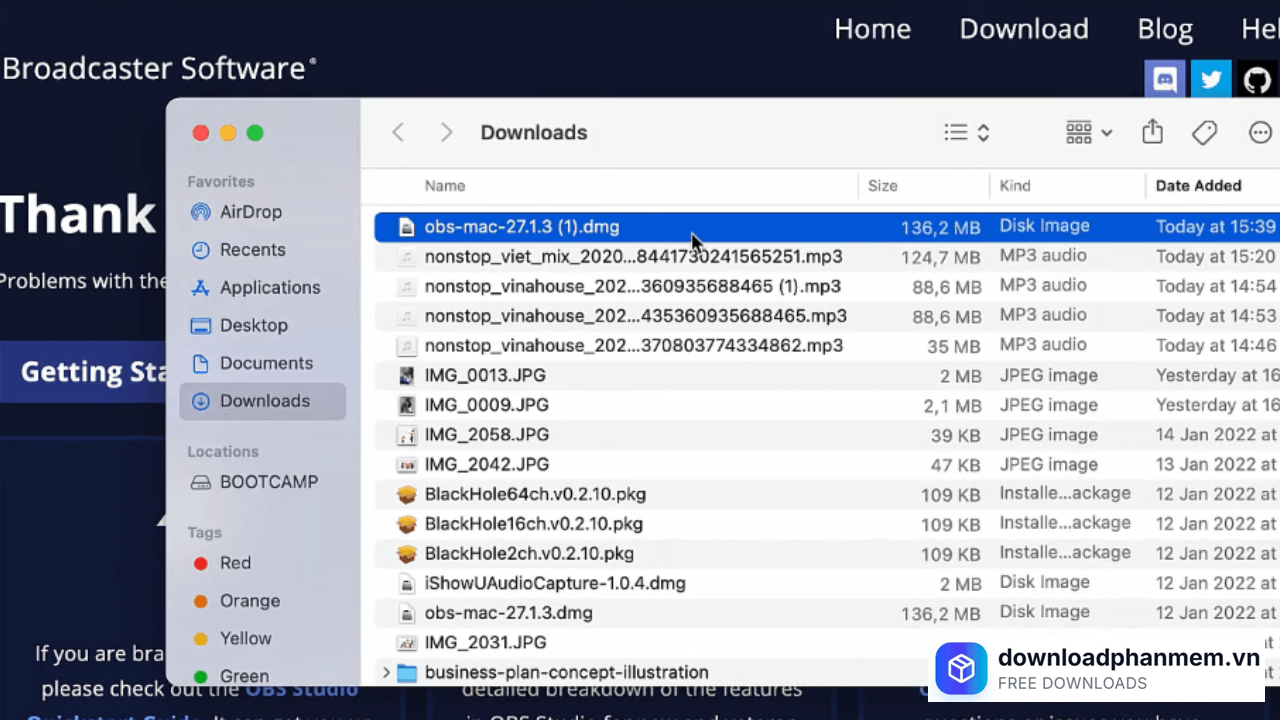
Task: Sort files by Name column
Action: pyautogui.click(x=444, y=186)
